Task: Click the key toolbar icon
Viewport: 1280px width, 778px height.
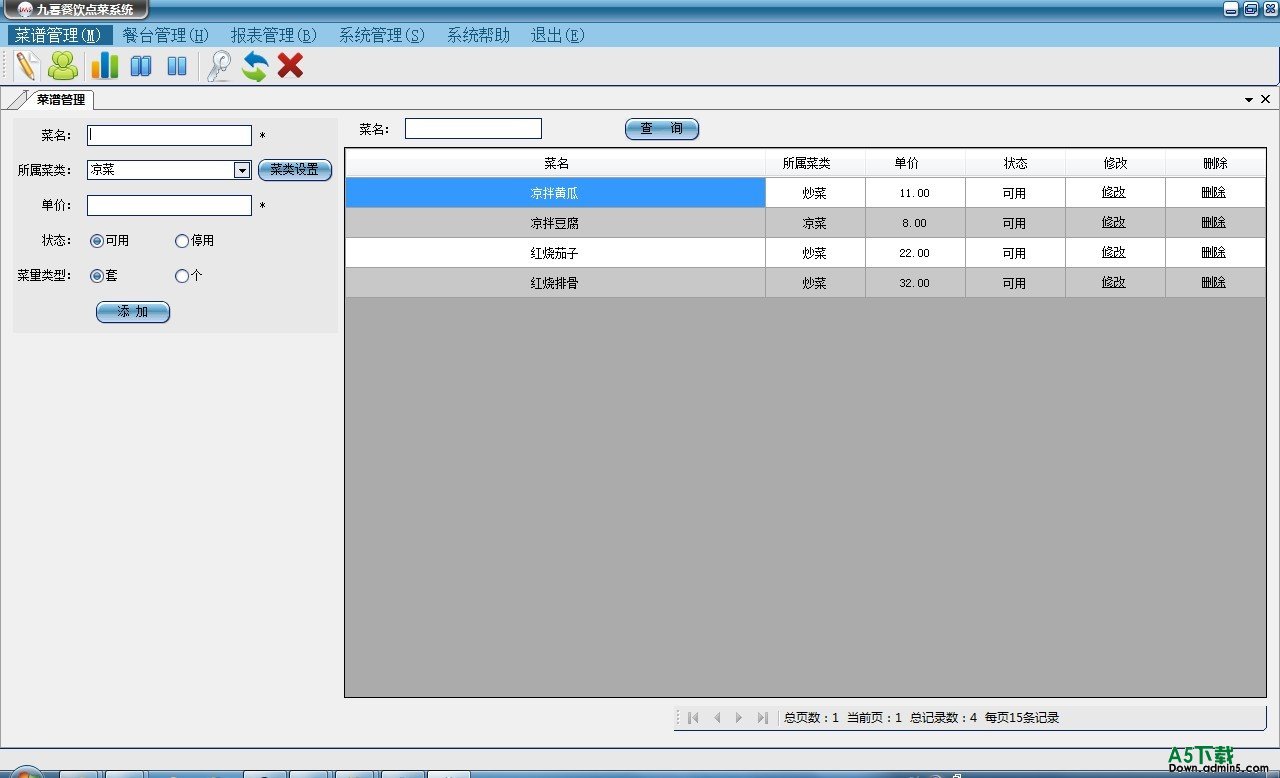Action: pyautogui.click(x=218, y=66)
